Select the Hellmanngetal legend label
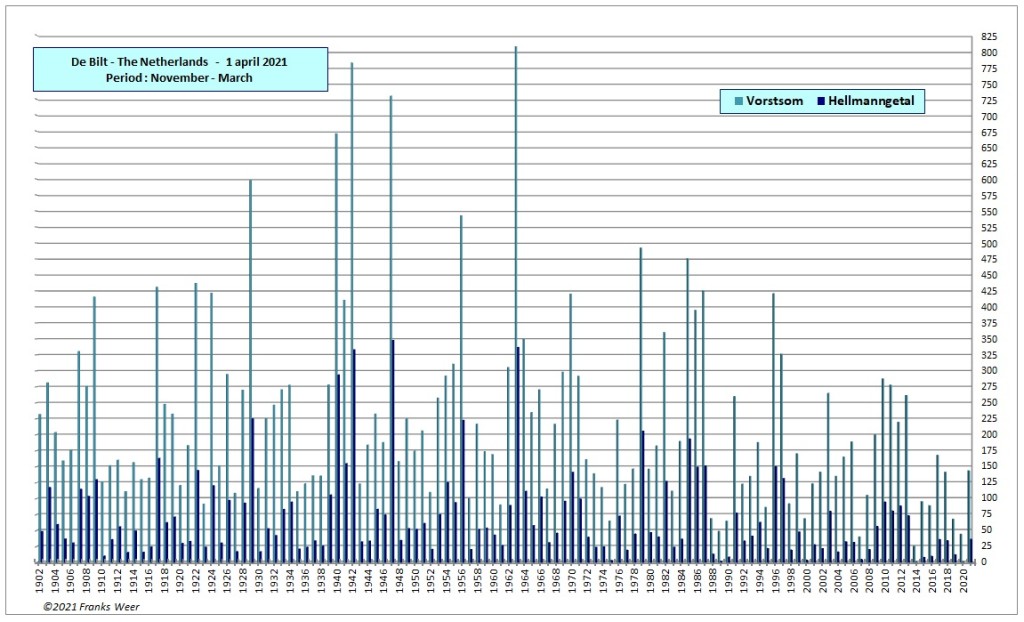 tap(872, 101)
